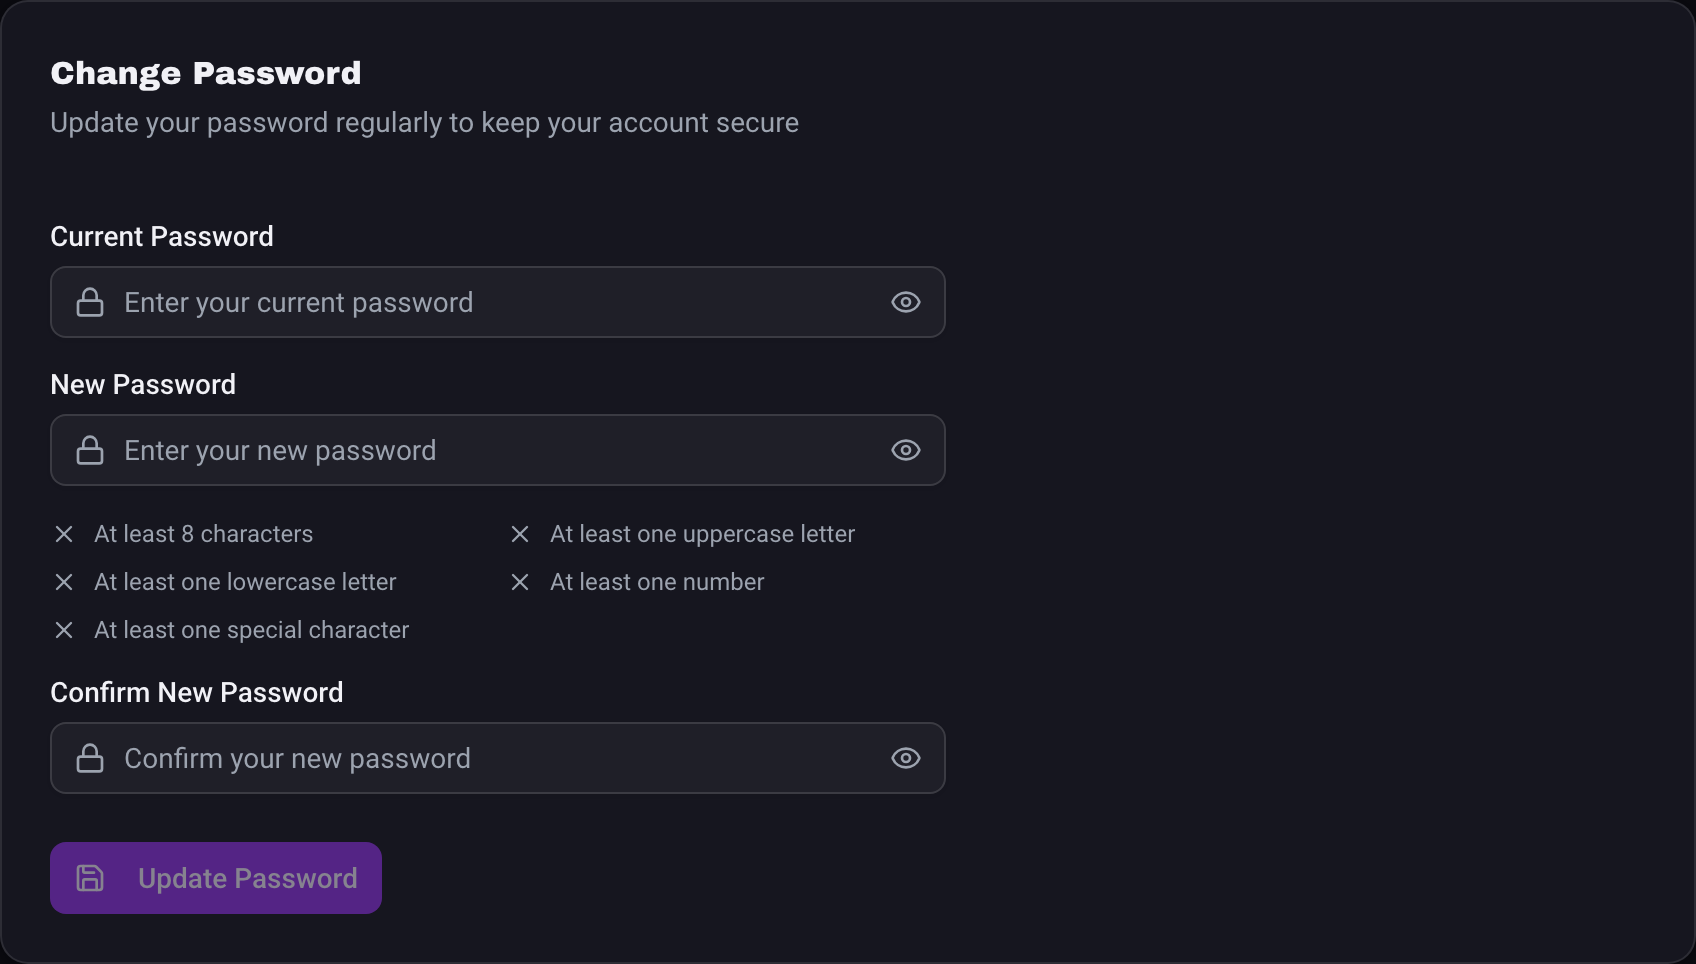This screenshot has width=1696, height=964.
Task: Click the X beside At least 8 characters
Action: tap(64, 534)
